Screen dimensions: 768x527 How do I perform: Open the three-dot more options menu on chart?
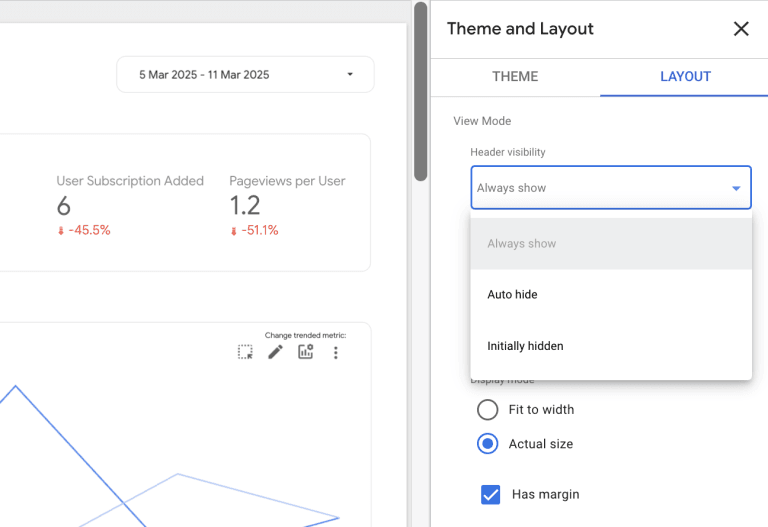[336, 352]
